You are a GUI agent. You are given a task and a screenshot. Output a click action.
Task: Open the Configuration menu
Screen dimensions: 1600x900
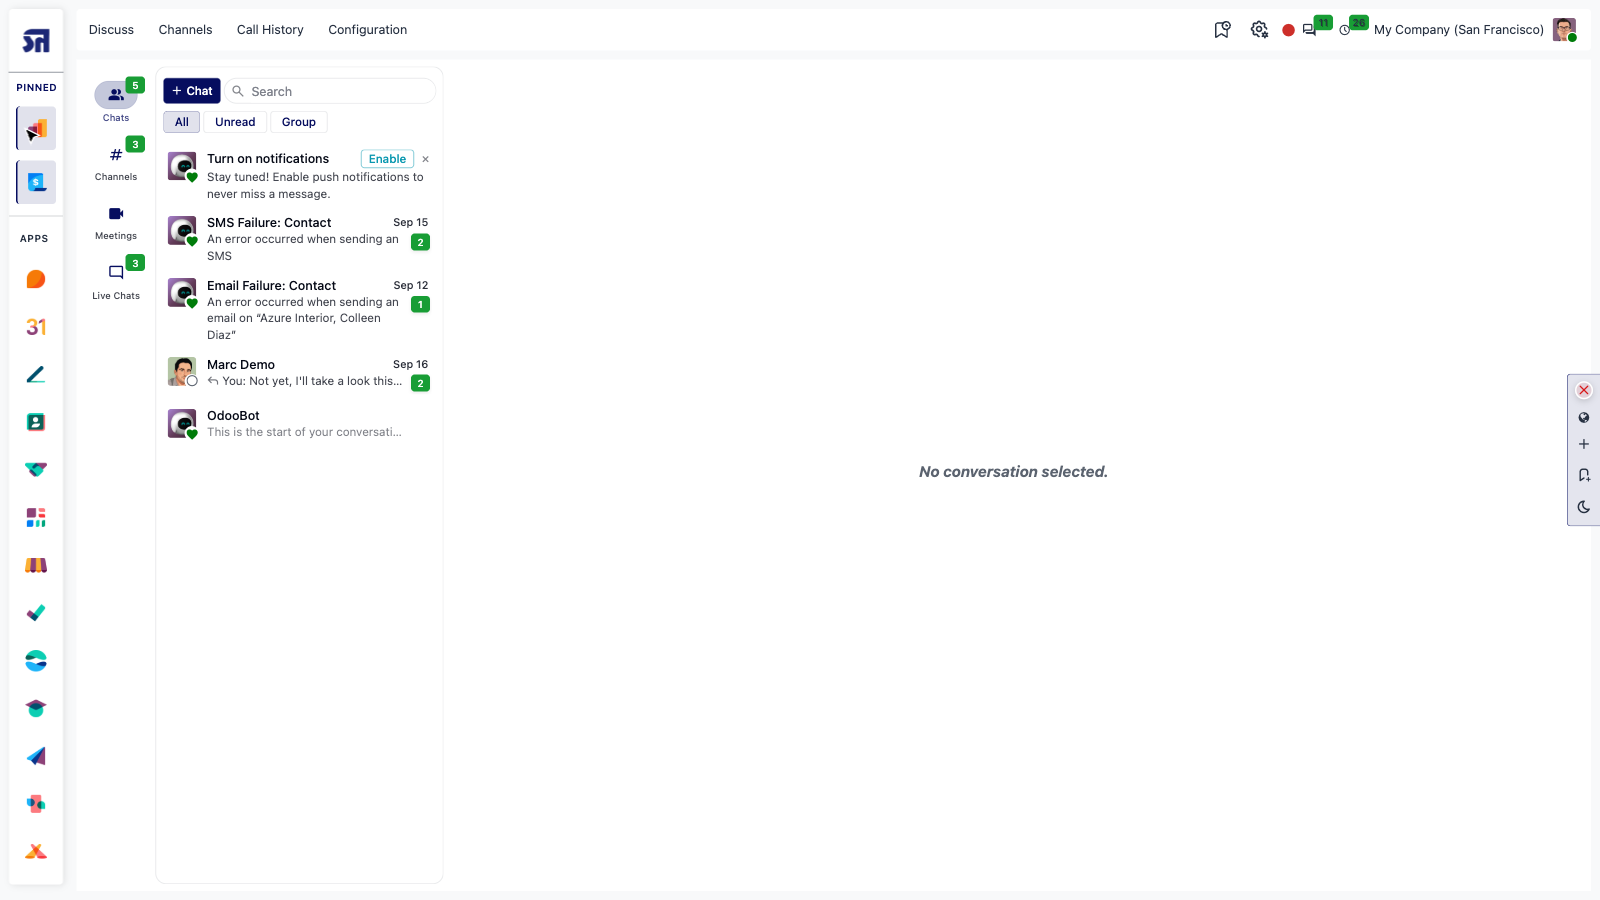coord(368,30)
